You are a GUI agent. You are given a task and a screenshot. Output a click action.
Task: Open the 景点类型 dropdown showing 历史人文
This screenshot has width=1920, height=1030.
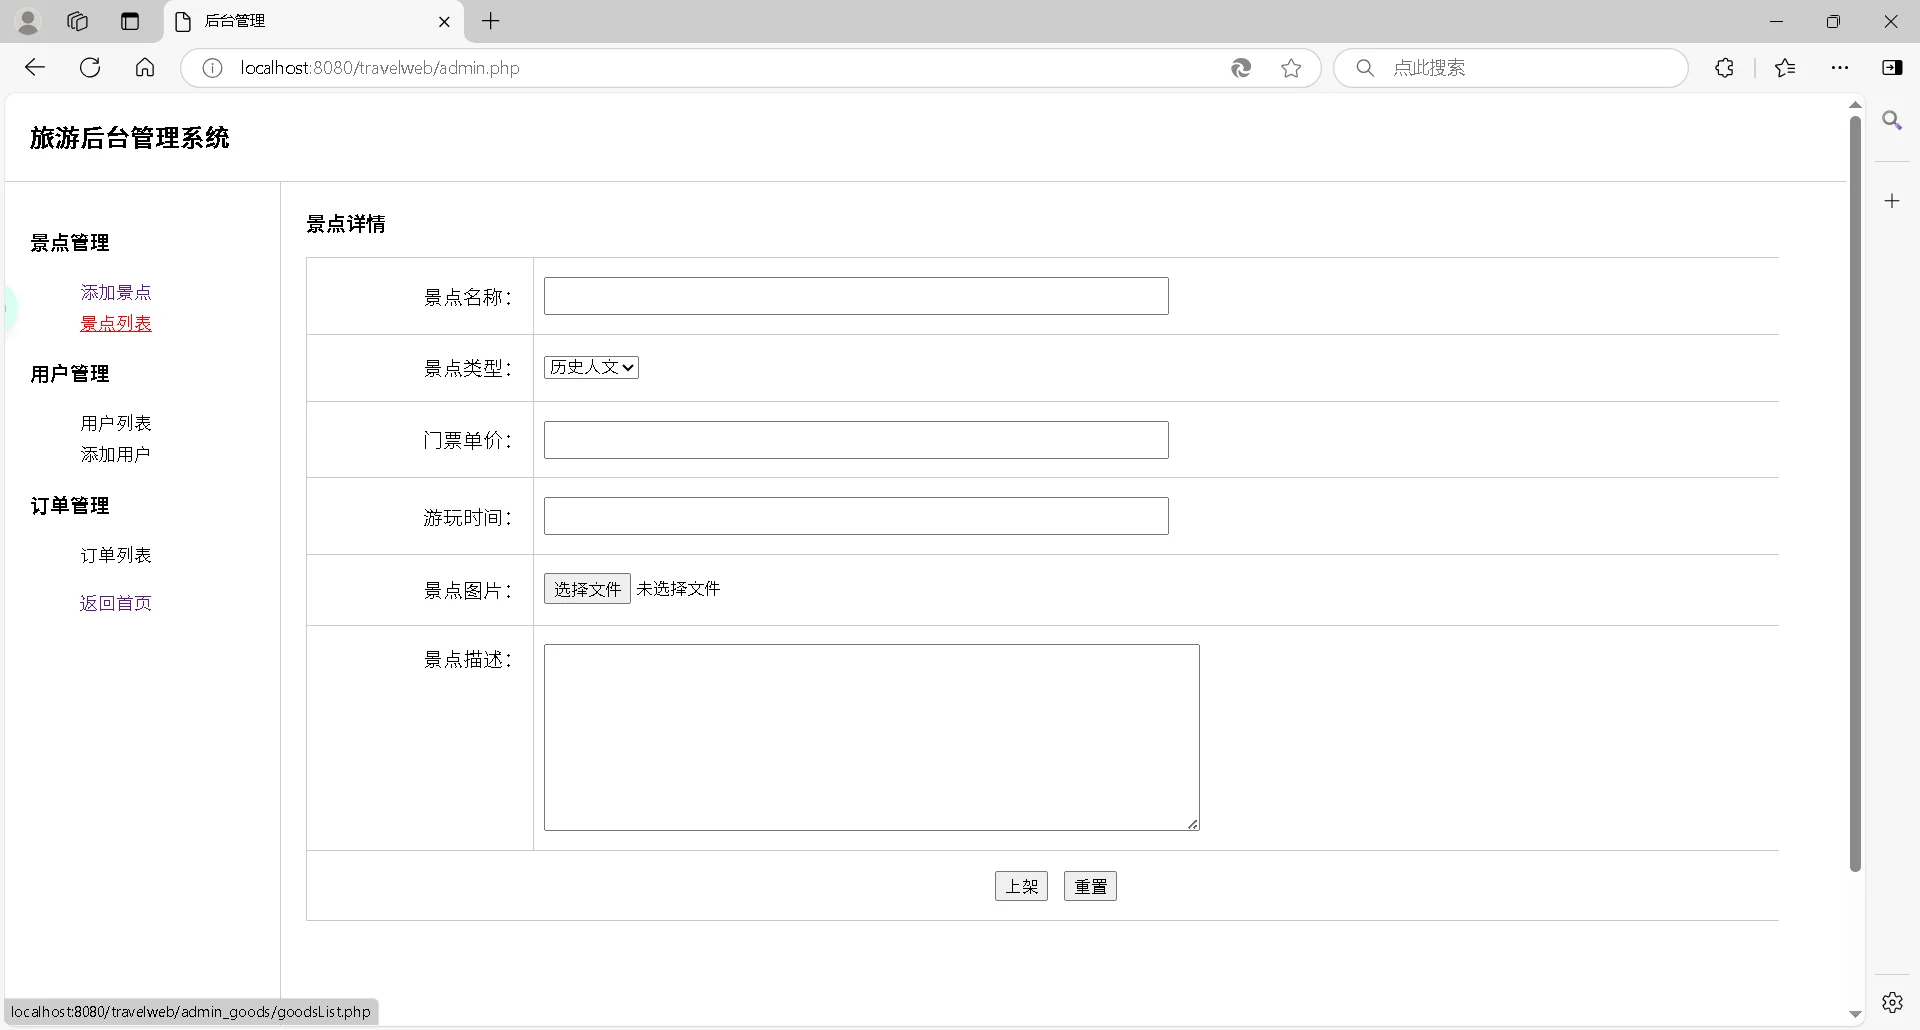coord(590,367)
